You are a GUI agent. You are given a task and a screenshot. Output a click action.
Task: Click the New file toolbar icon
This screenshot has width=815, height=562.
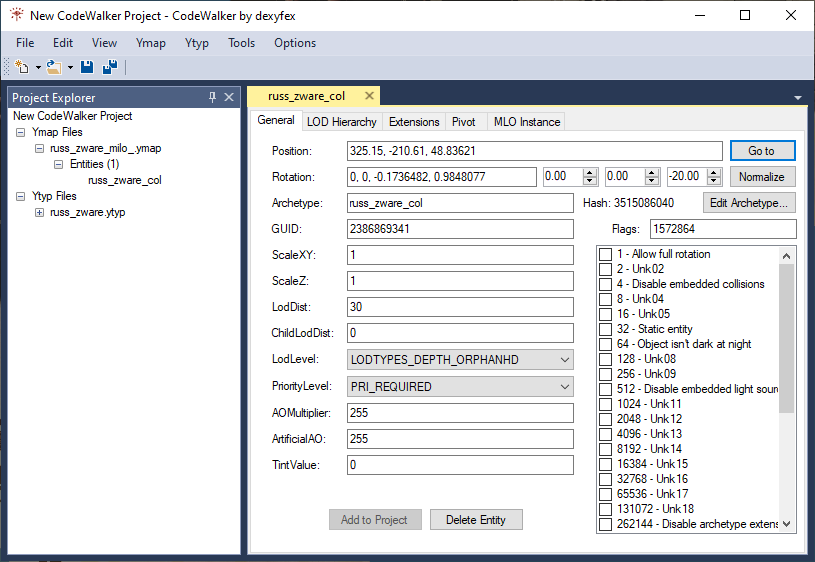[22, 67]
